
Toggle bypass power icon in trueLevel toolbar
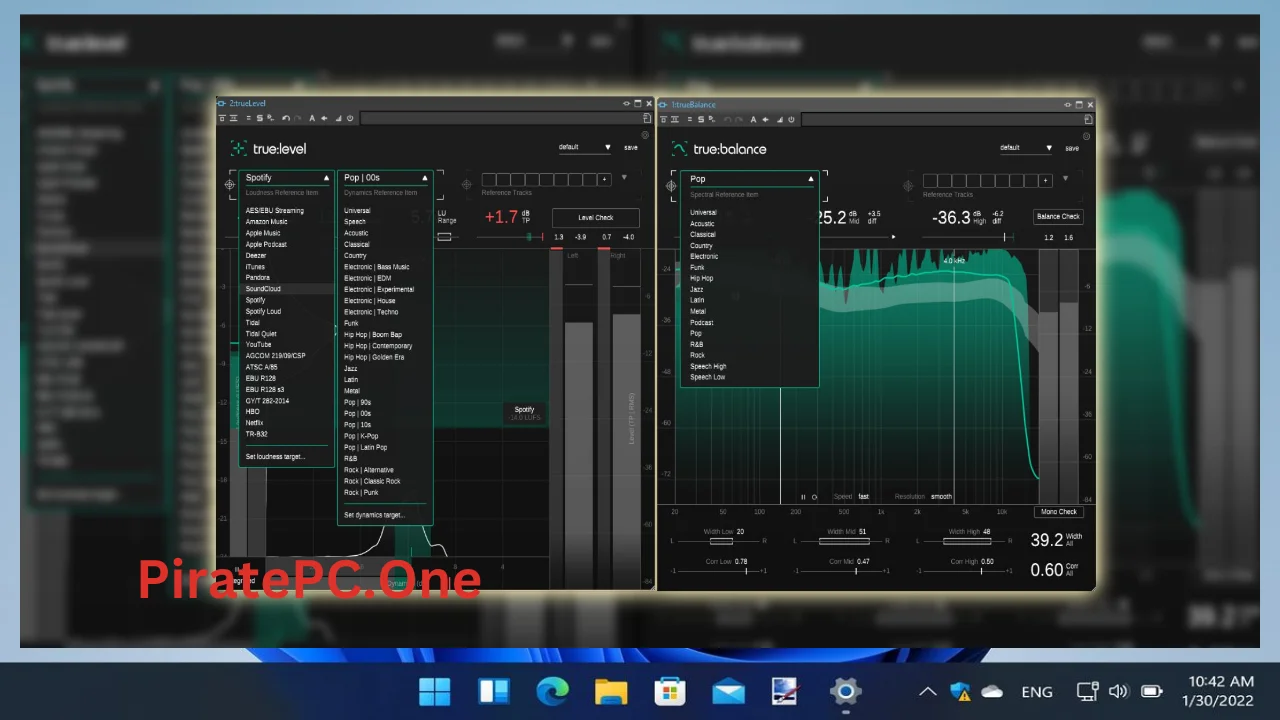point(350,118)
